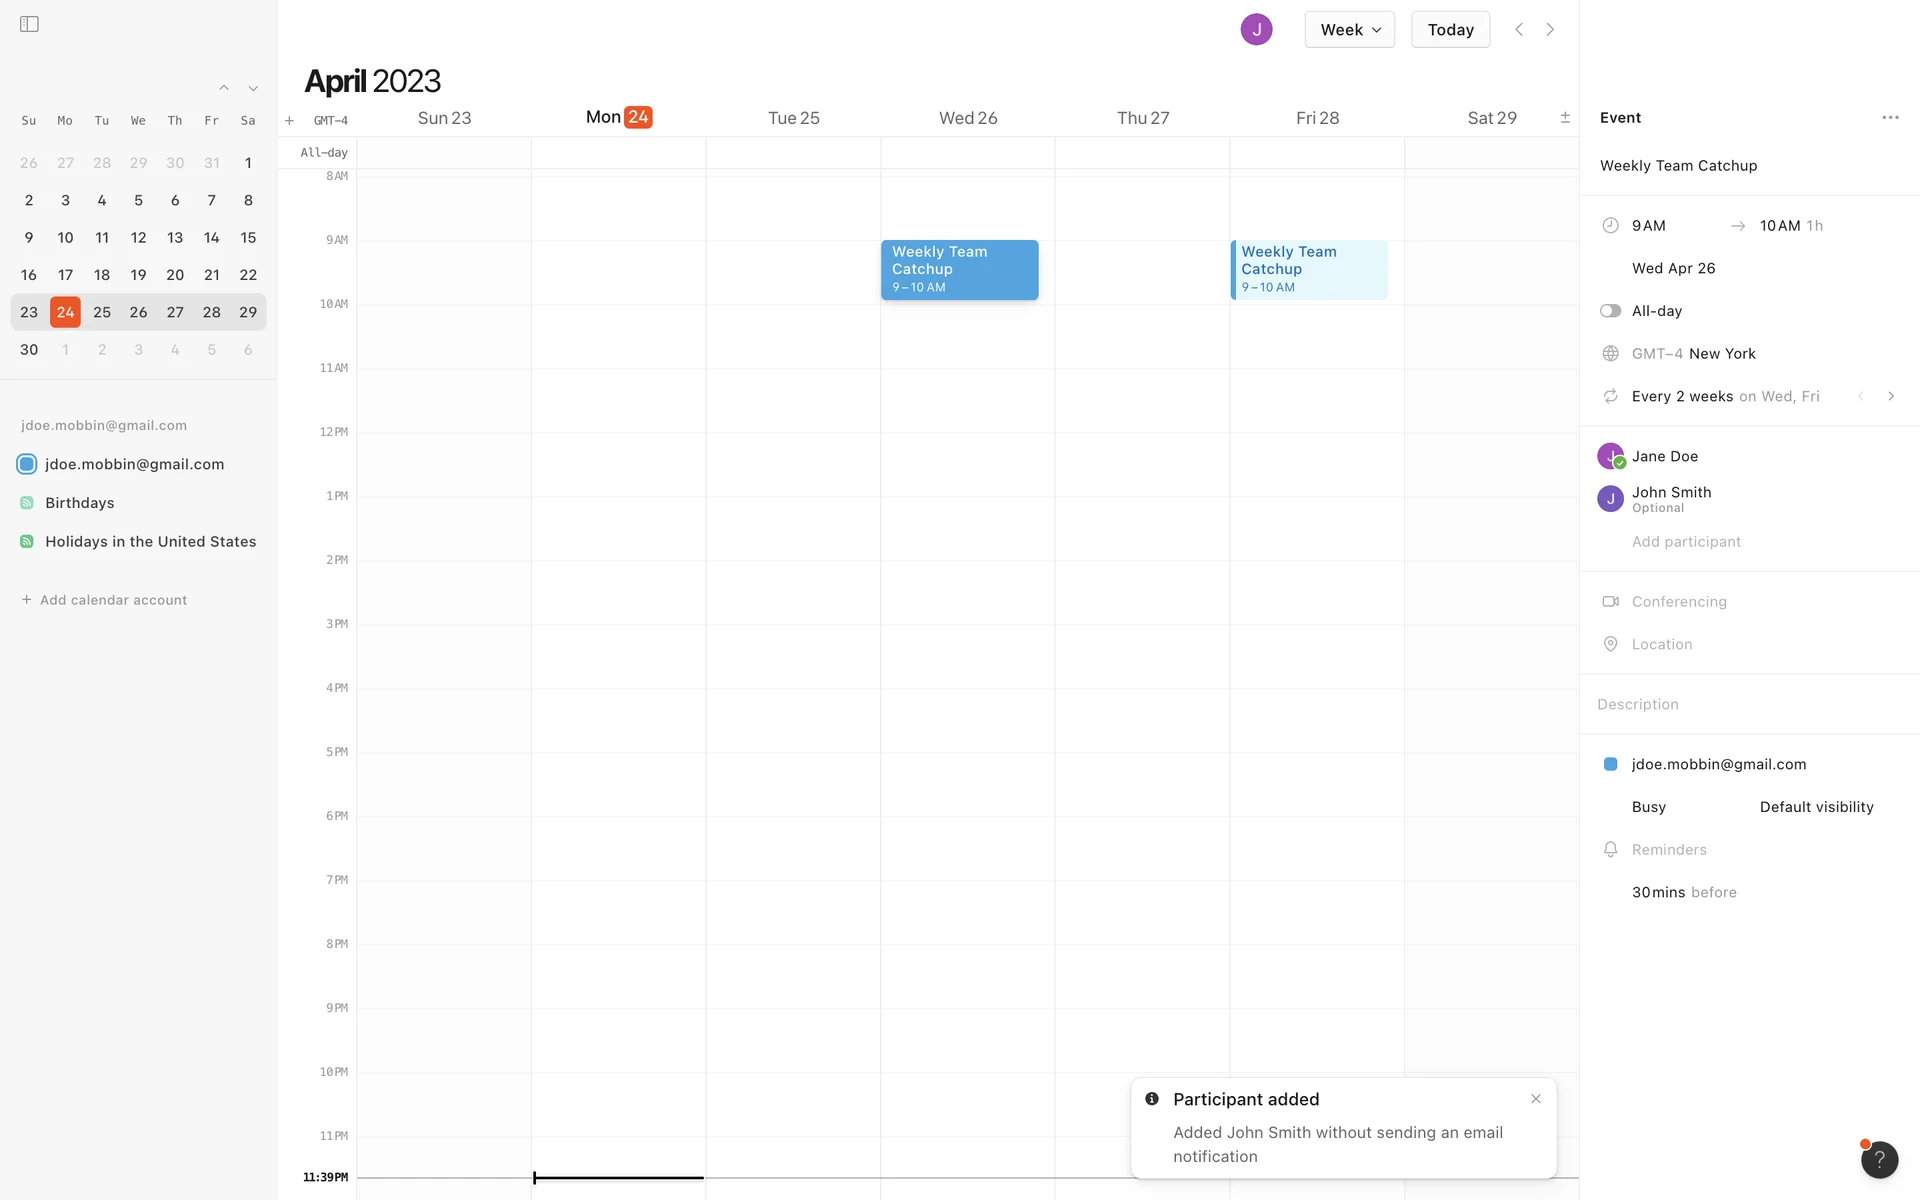Click event calendar color swatch
Screen dimensions: 1920x1200
tap(1610, 764)
